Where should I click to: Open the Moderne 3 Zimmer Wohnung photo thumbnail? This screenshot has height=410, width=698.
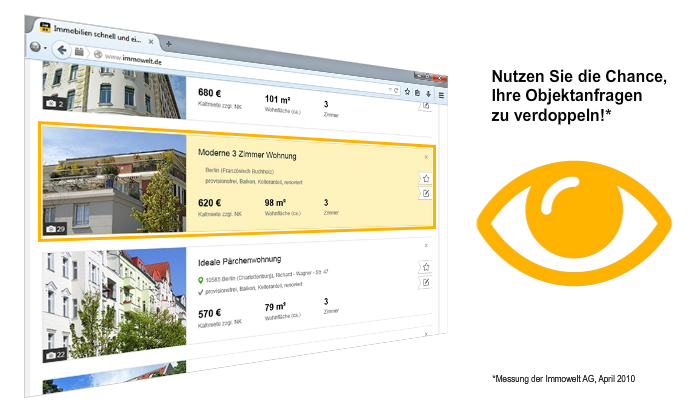tap(114, 182)
